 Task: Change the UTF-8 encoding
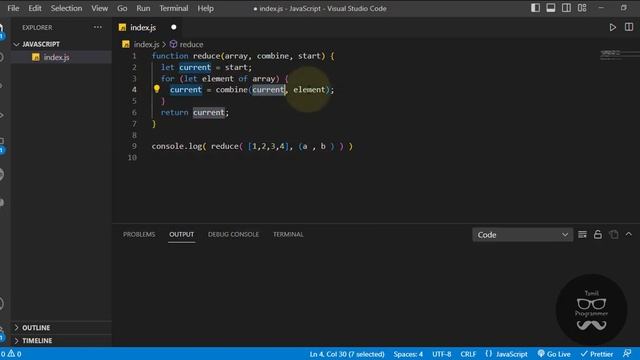442,354
